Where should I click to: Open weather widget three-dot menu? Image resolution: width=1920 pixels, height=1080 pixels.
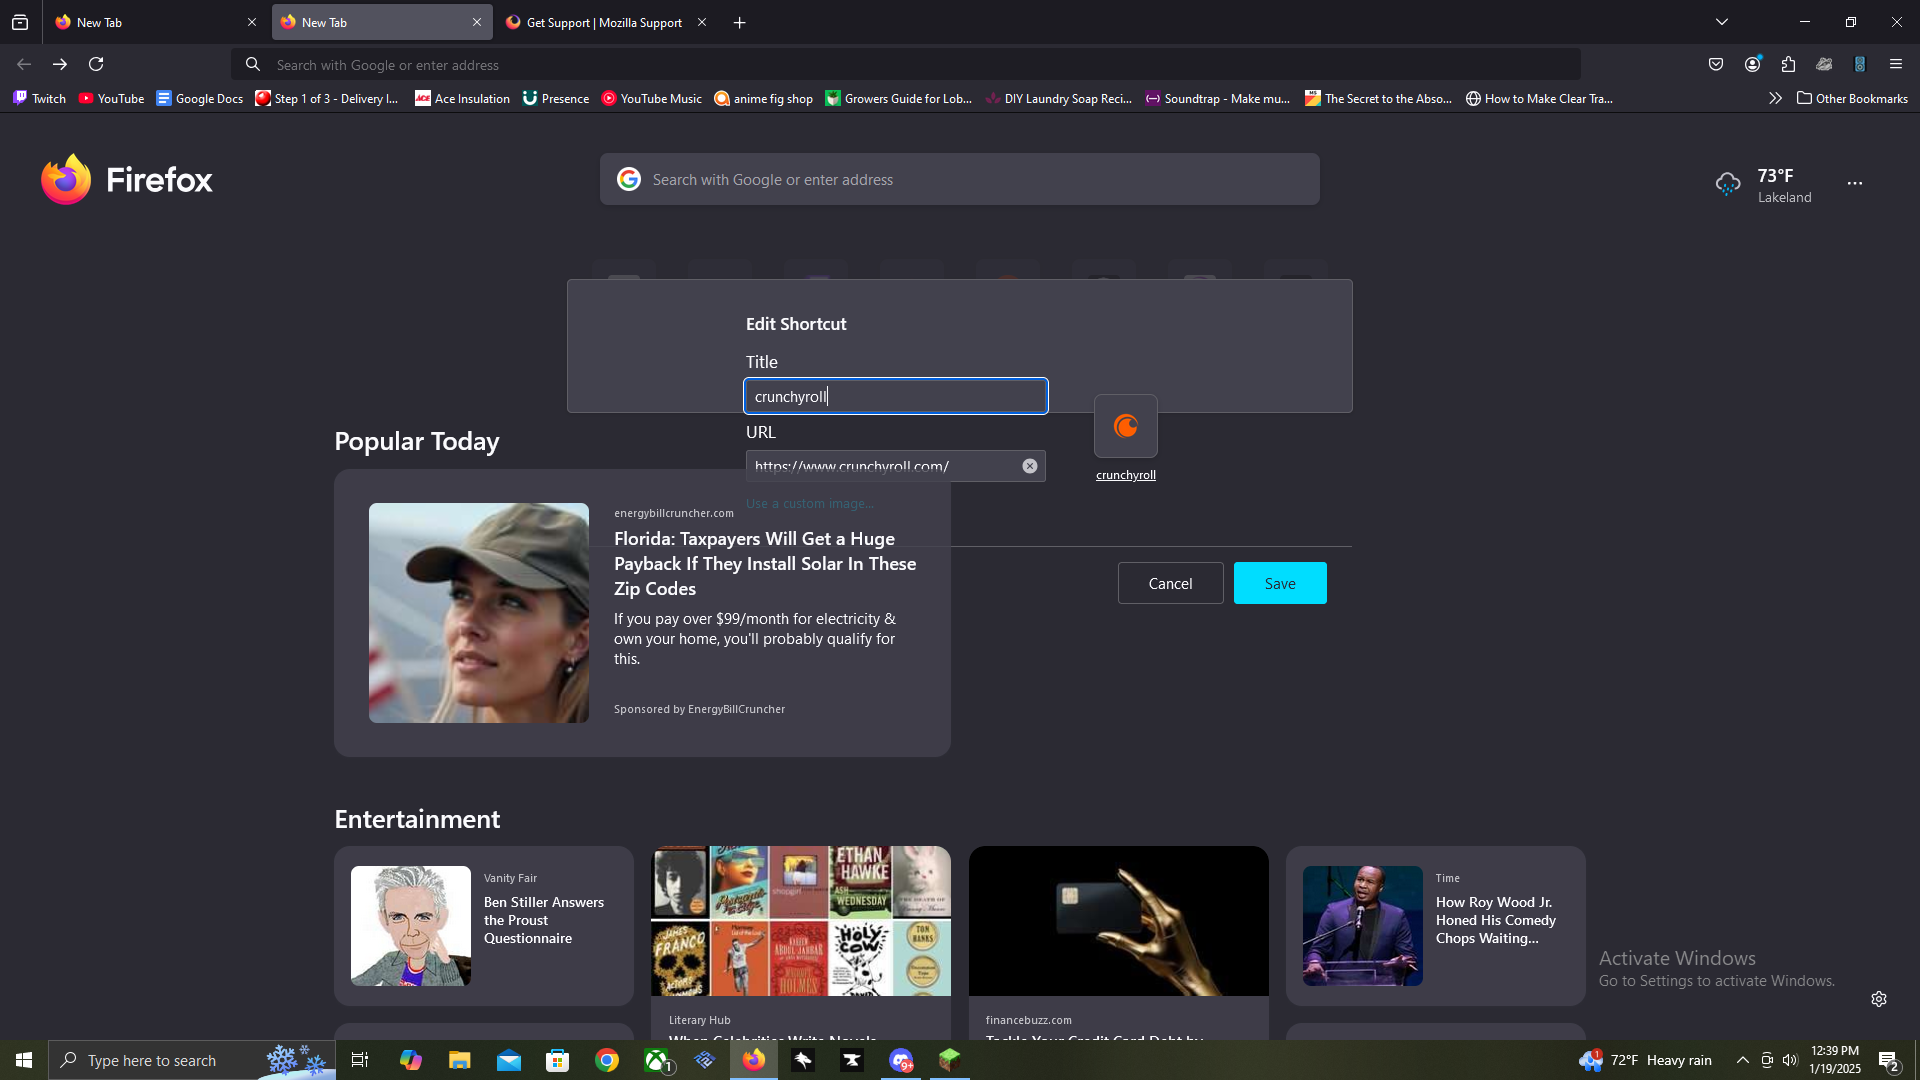[x=1855, y=183]
